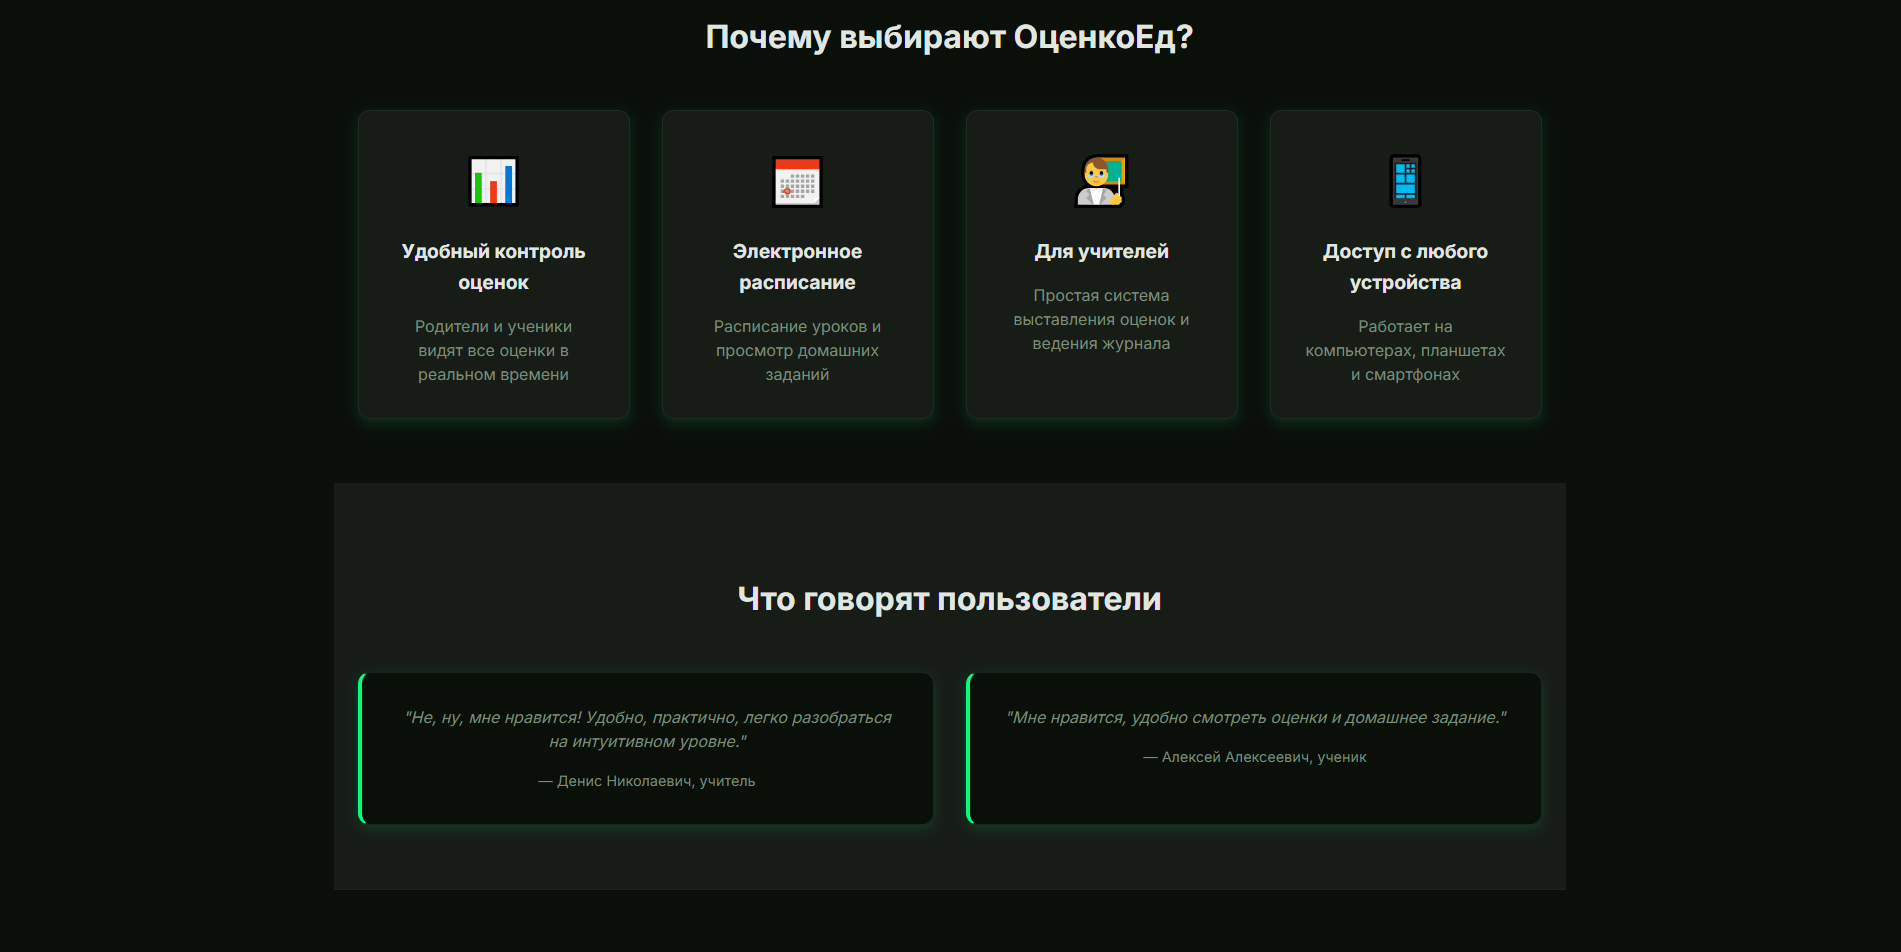Click the "Расписание уроков и просмотр домашних заданий" text

[797, 350]
